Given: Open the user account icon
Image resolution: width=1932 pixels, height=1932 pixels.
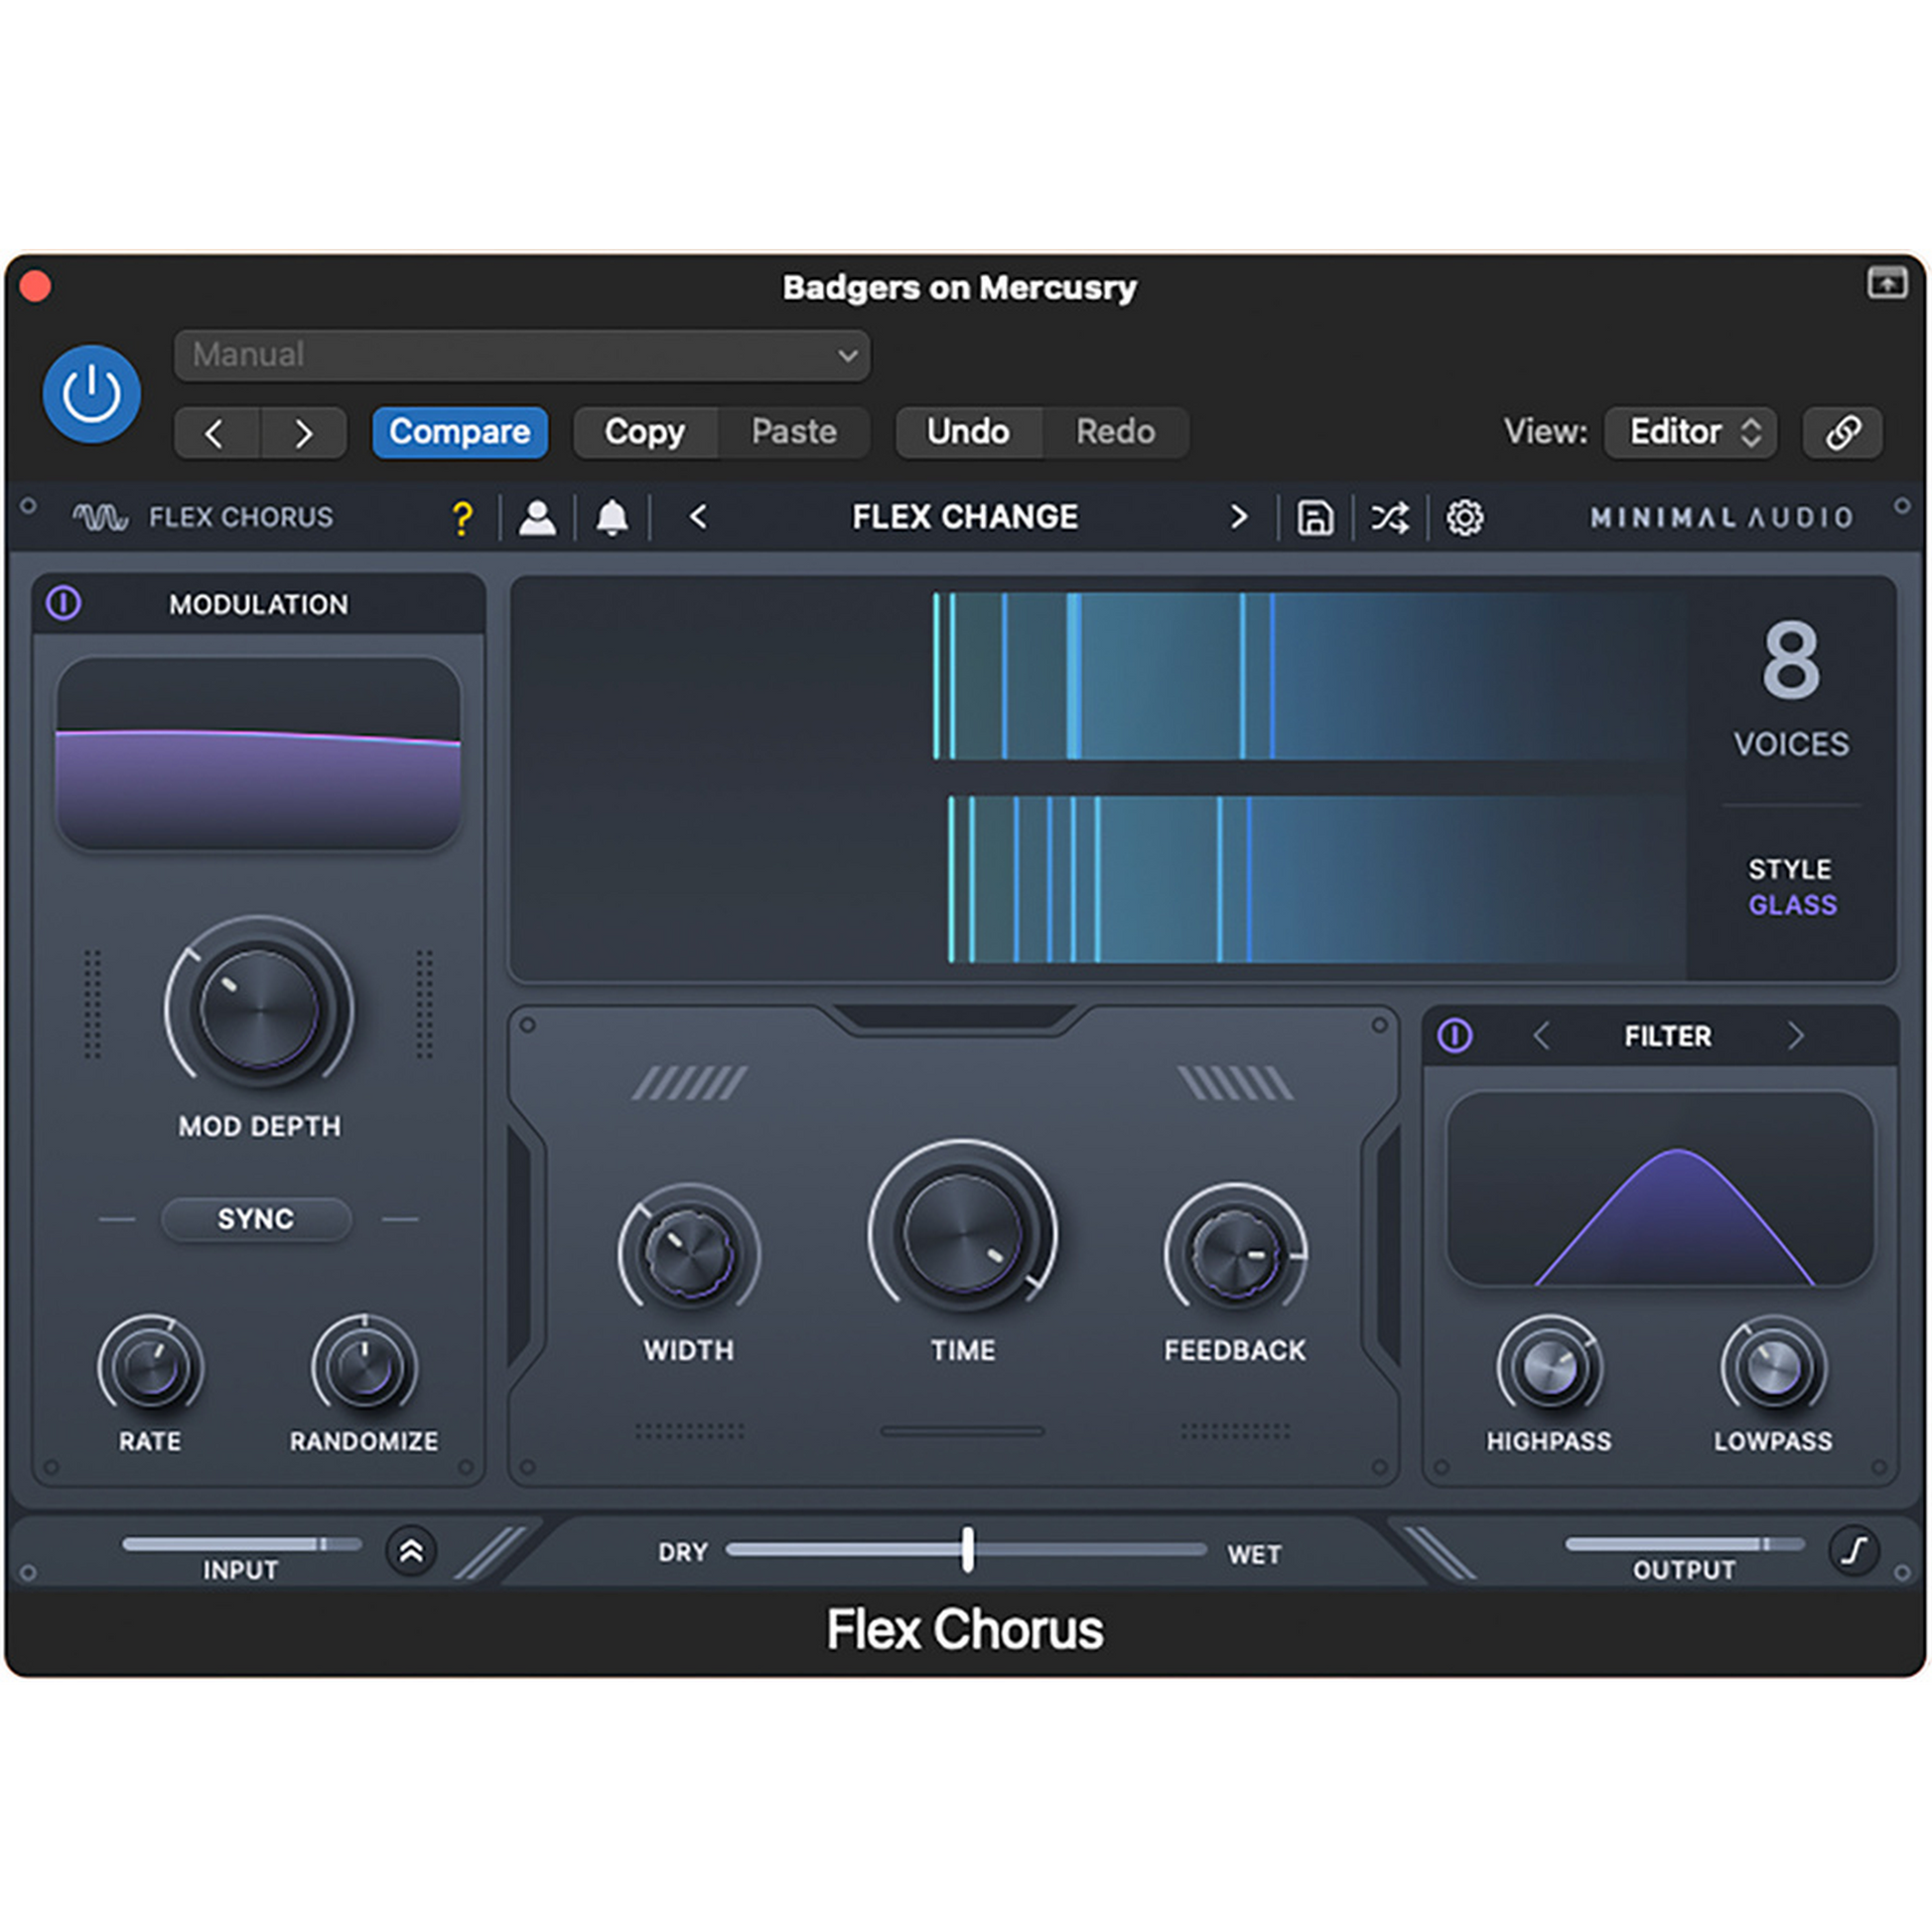Looking at the screenshot, I should [x=537, y=518].
